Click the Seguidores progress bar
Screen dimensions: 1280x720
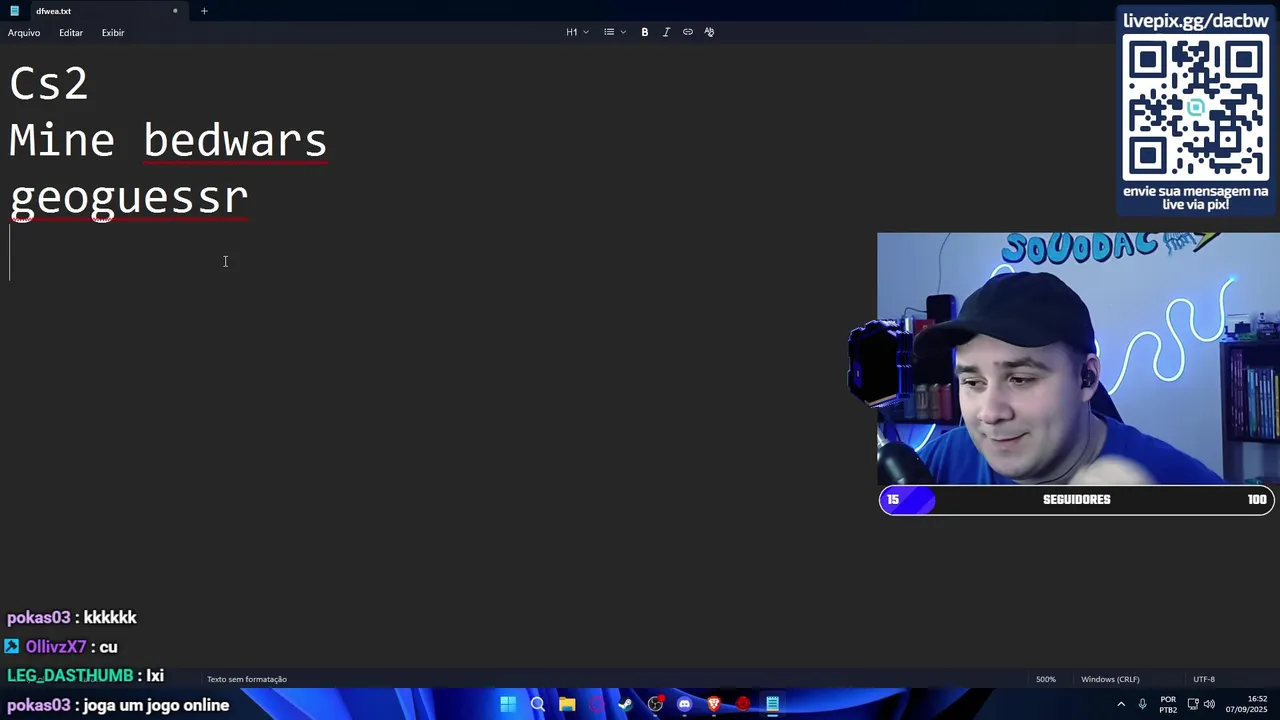1077,499
